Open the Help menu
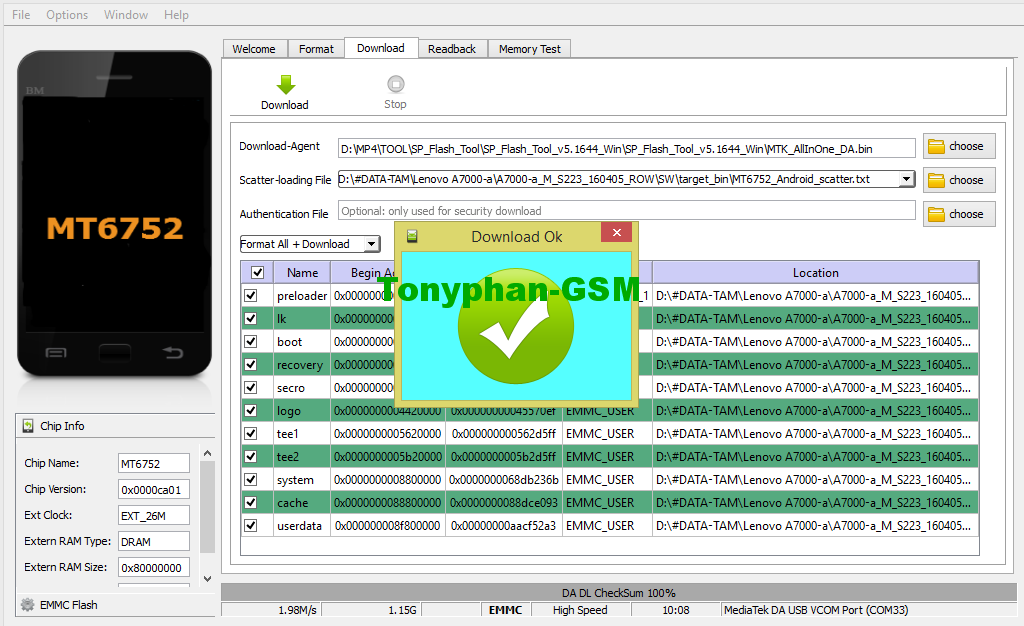The width and height of the screenshot is (1024, 626). click(176, 14)
